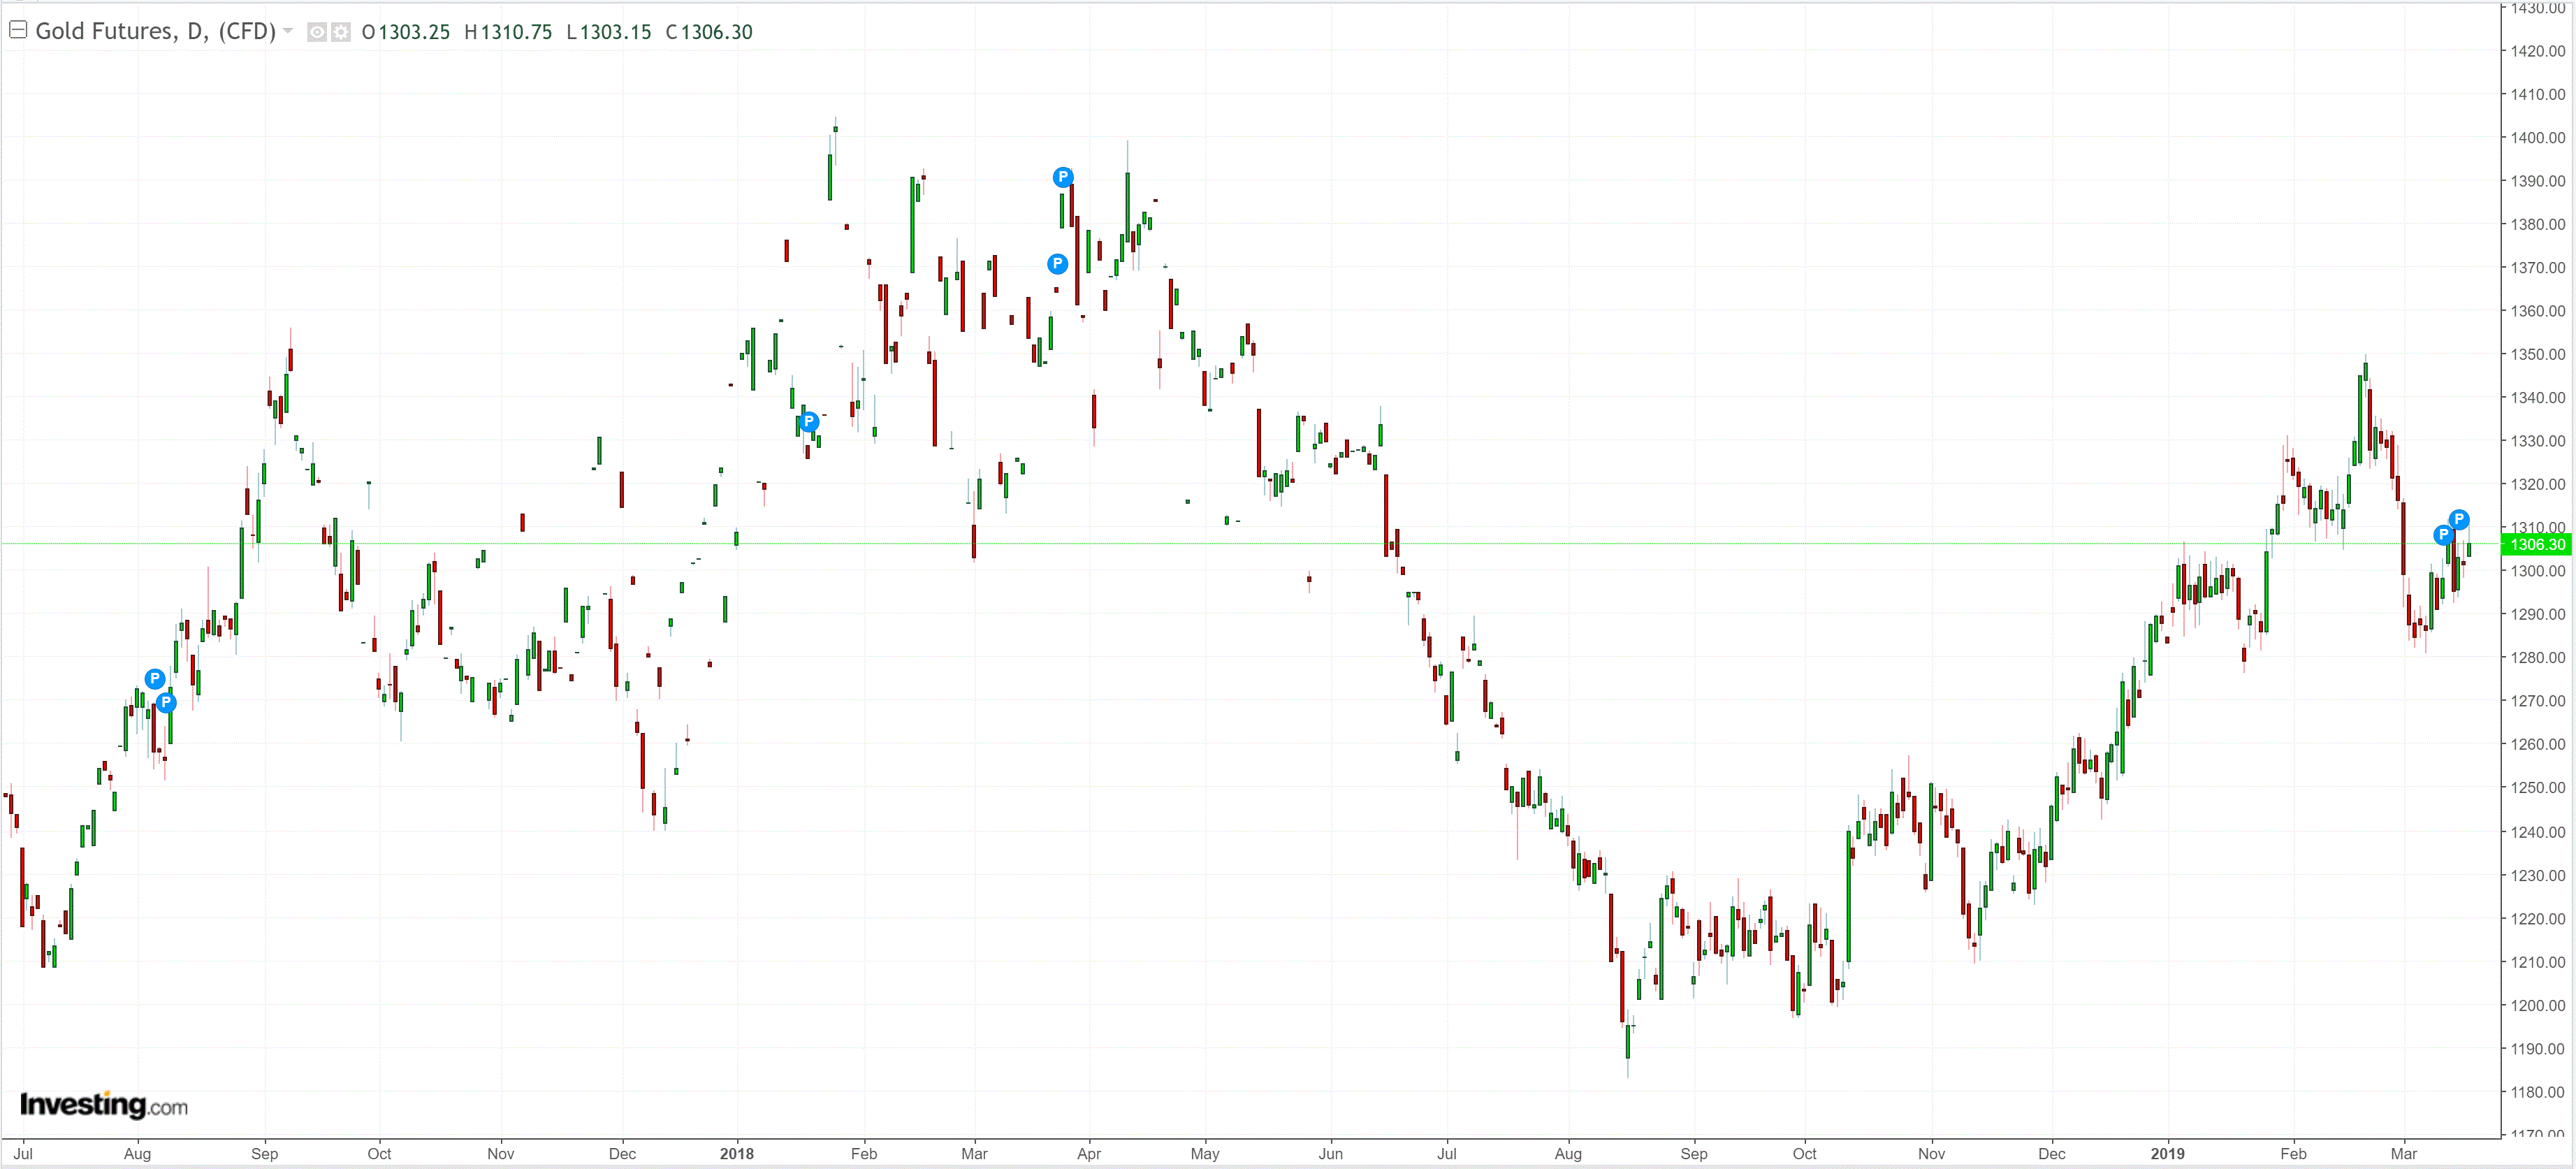
Task: Click the closing value C 1306.30 in header
Action: pyautogui.click(x=709, y=32)
